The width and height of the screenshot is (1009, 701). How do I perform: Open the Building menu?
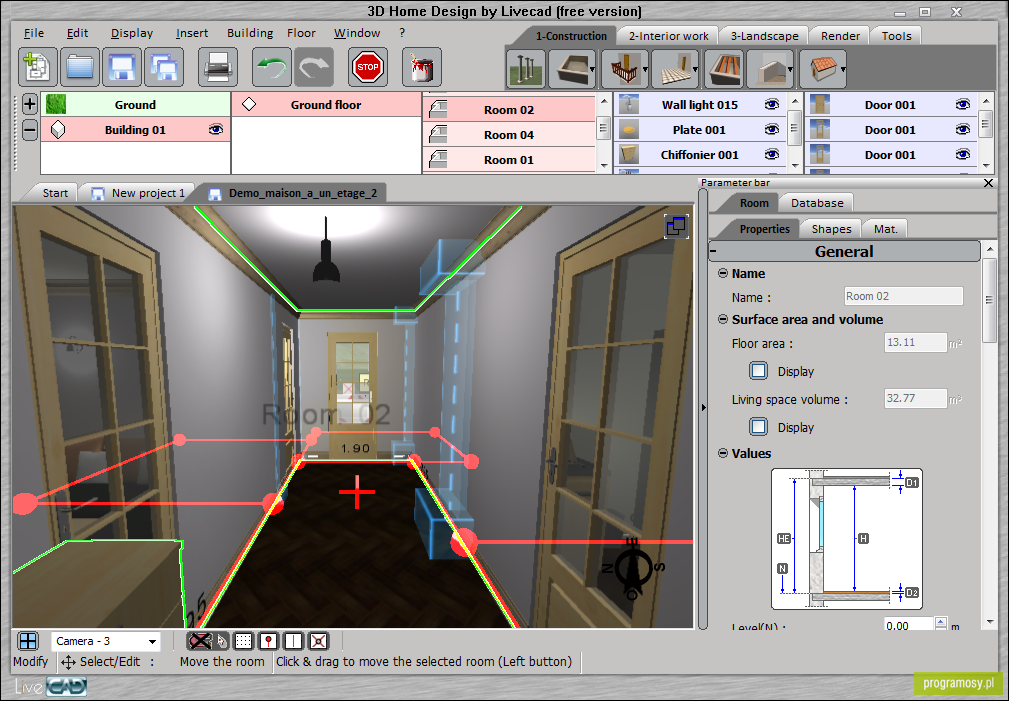(x=250, y=33)
